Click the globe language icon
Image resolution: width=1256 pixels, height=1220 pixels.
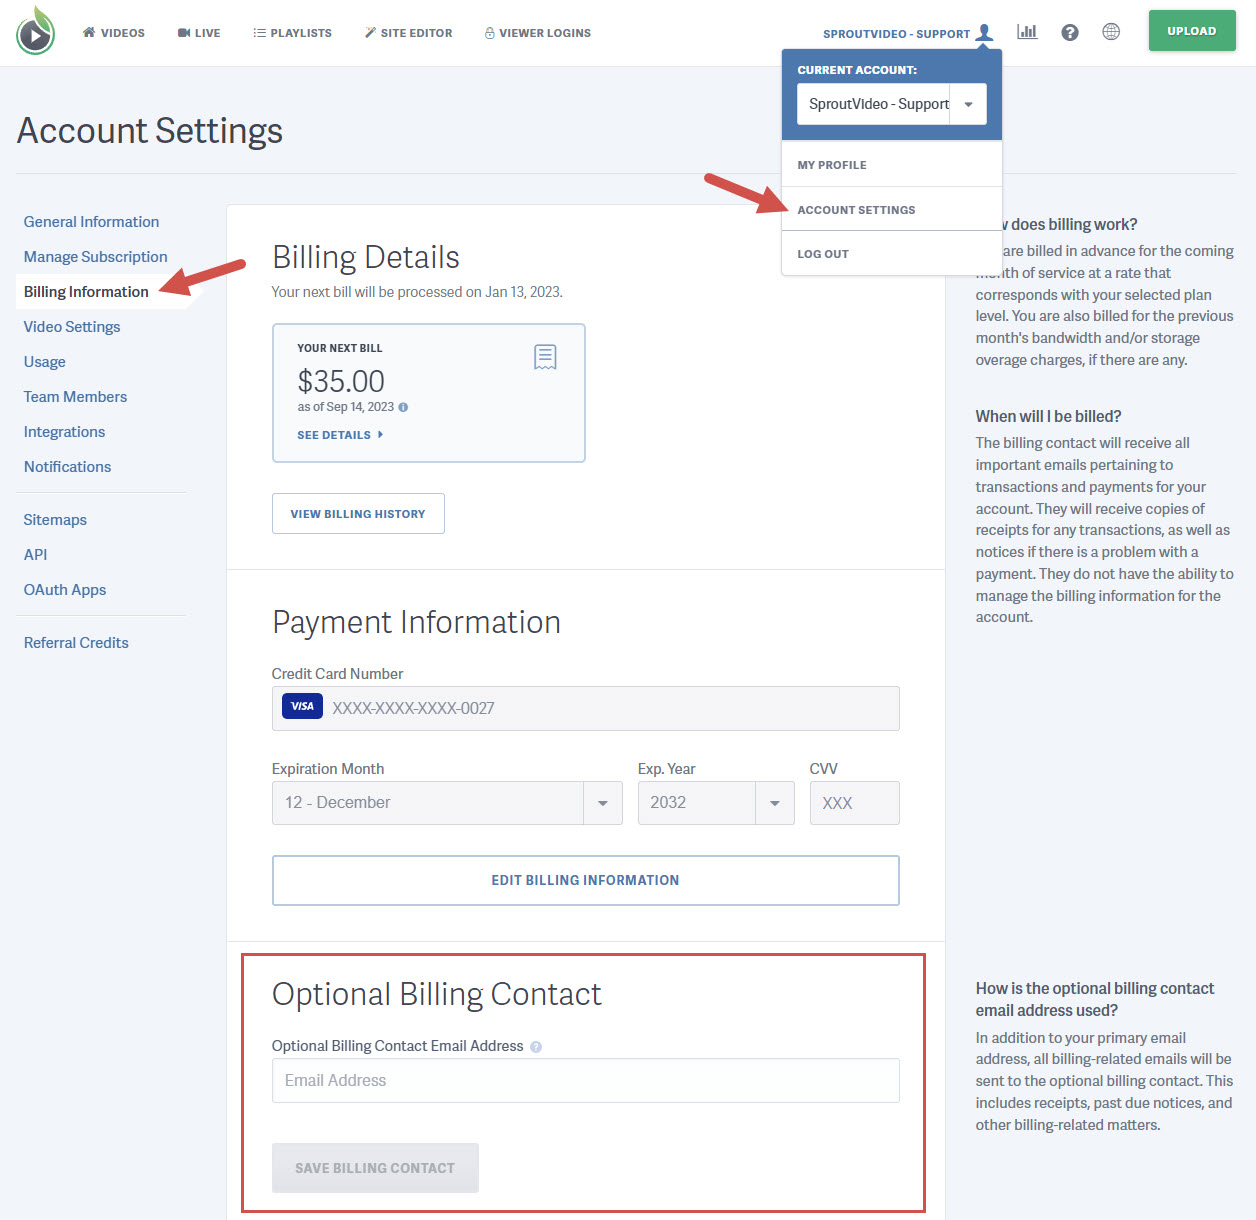(x=1111, y=31)
